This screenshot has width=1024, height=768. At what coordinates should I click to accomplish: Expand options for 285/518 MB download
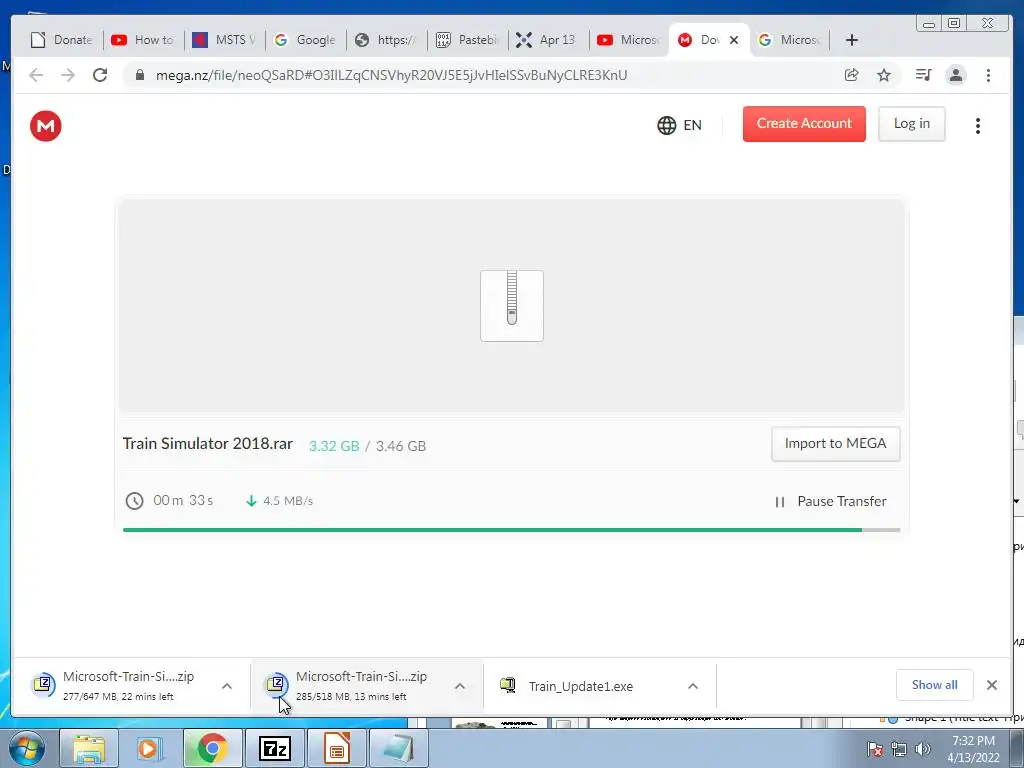pos(460,686)
